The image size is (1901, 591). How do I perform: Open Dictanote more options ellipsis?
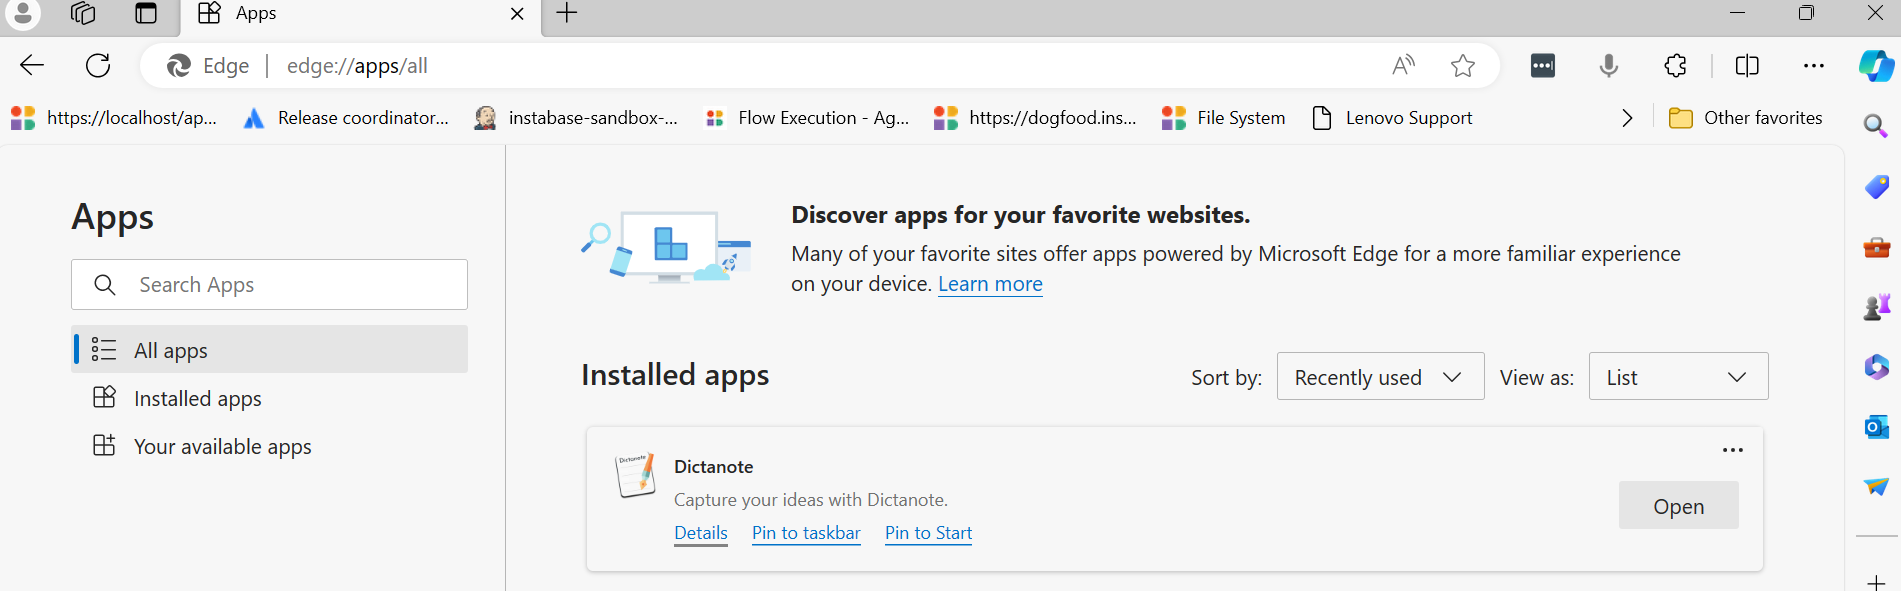pos(1733,450)
